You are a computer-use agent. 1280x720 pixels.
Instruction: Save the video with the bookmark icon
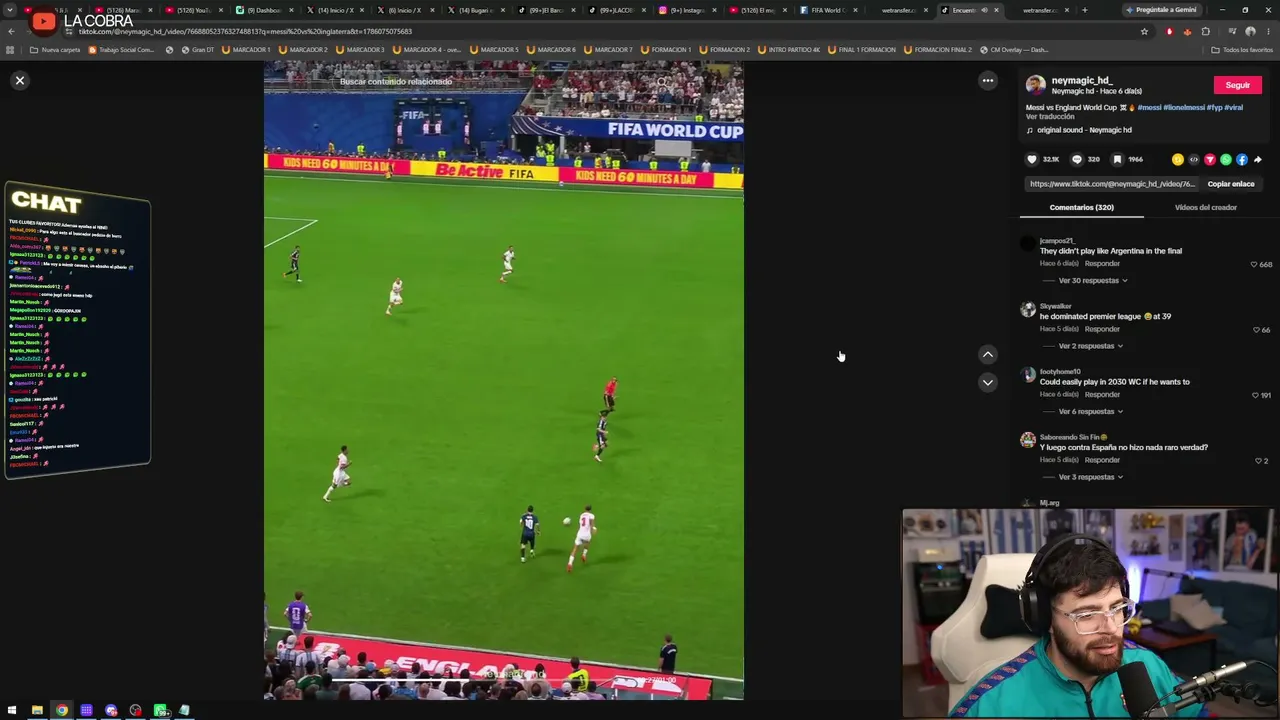click(1118, 159)
